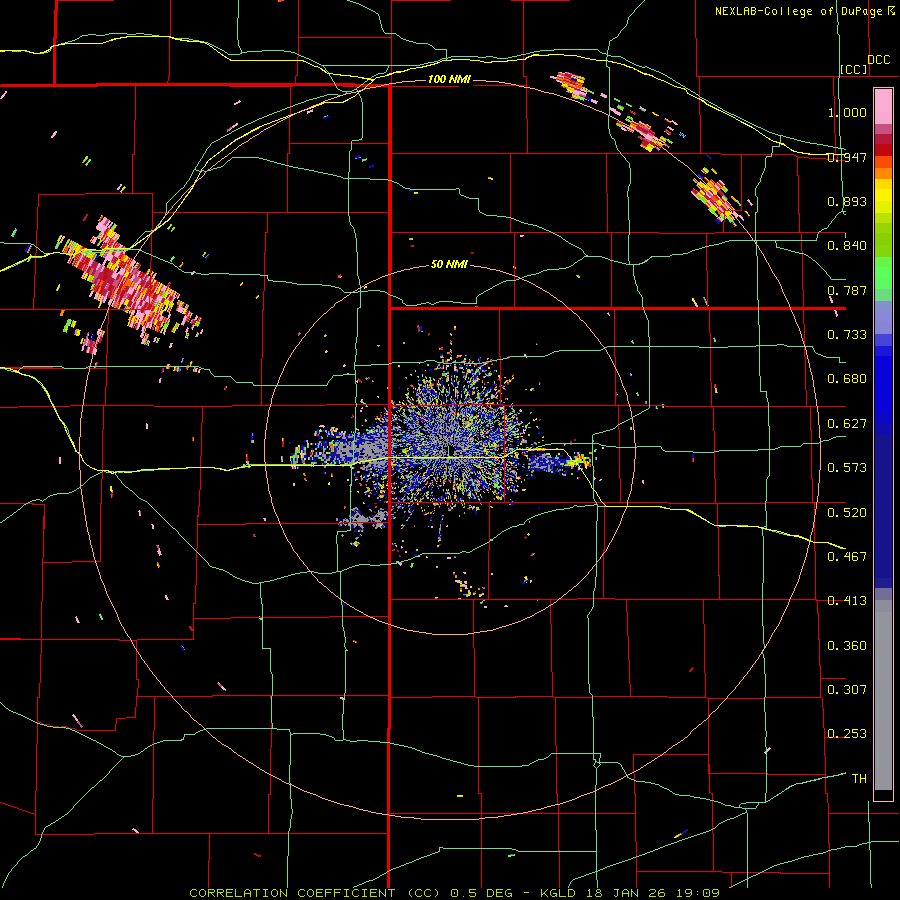Click the 1.000 scale value
The width and height of the screenshot is (900, 900).
pyautogui.click(x=847, y=112)
